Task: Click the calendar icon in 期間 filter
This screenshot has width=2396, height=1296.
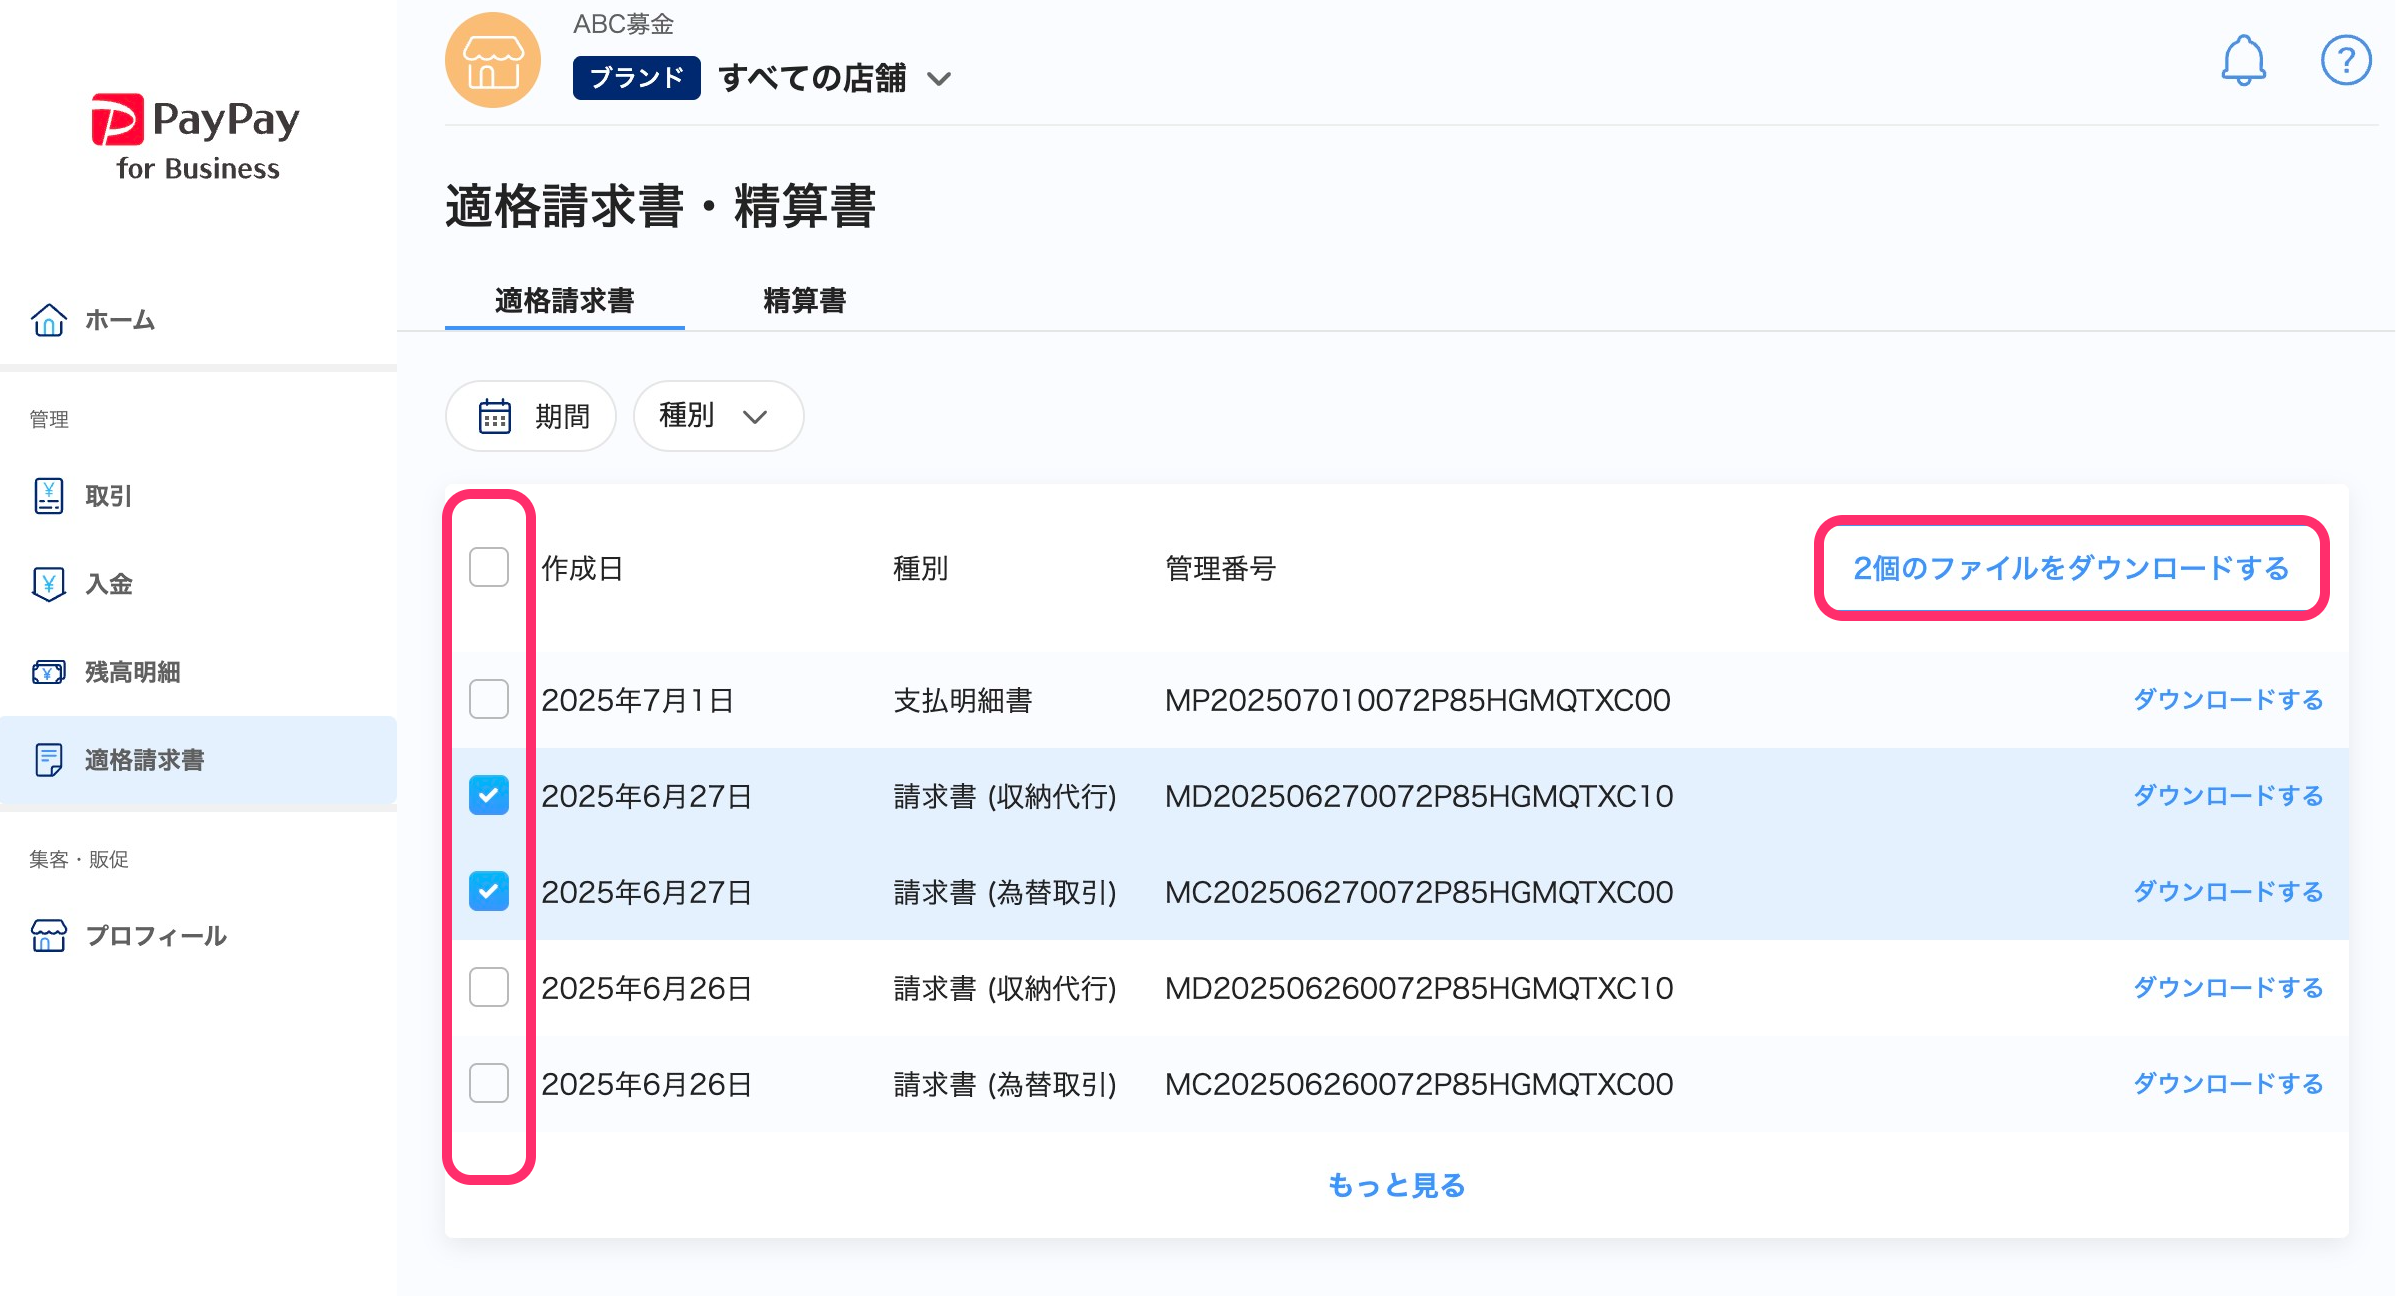Action: pos(494,416)
